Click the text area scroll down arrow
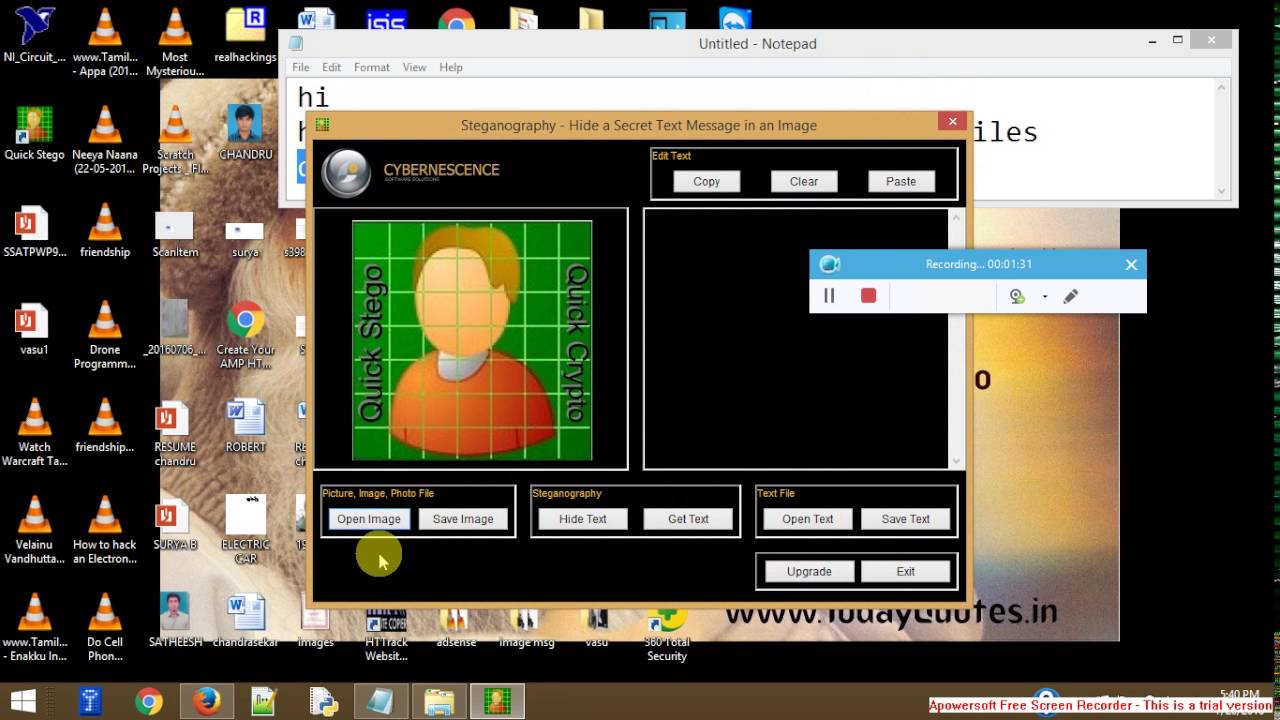This screenshot has width=1280, height=720. [955, 461]
